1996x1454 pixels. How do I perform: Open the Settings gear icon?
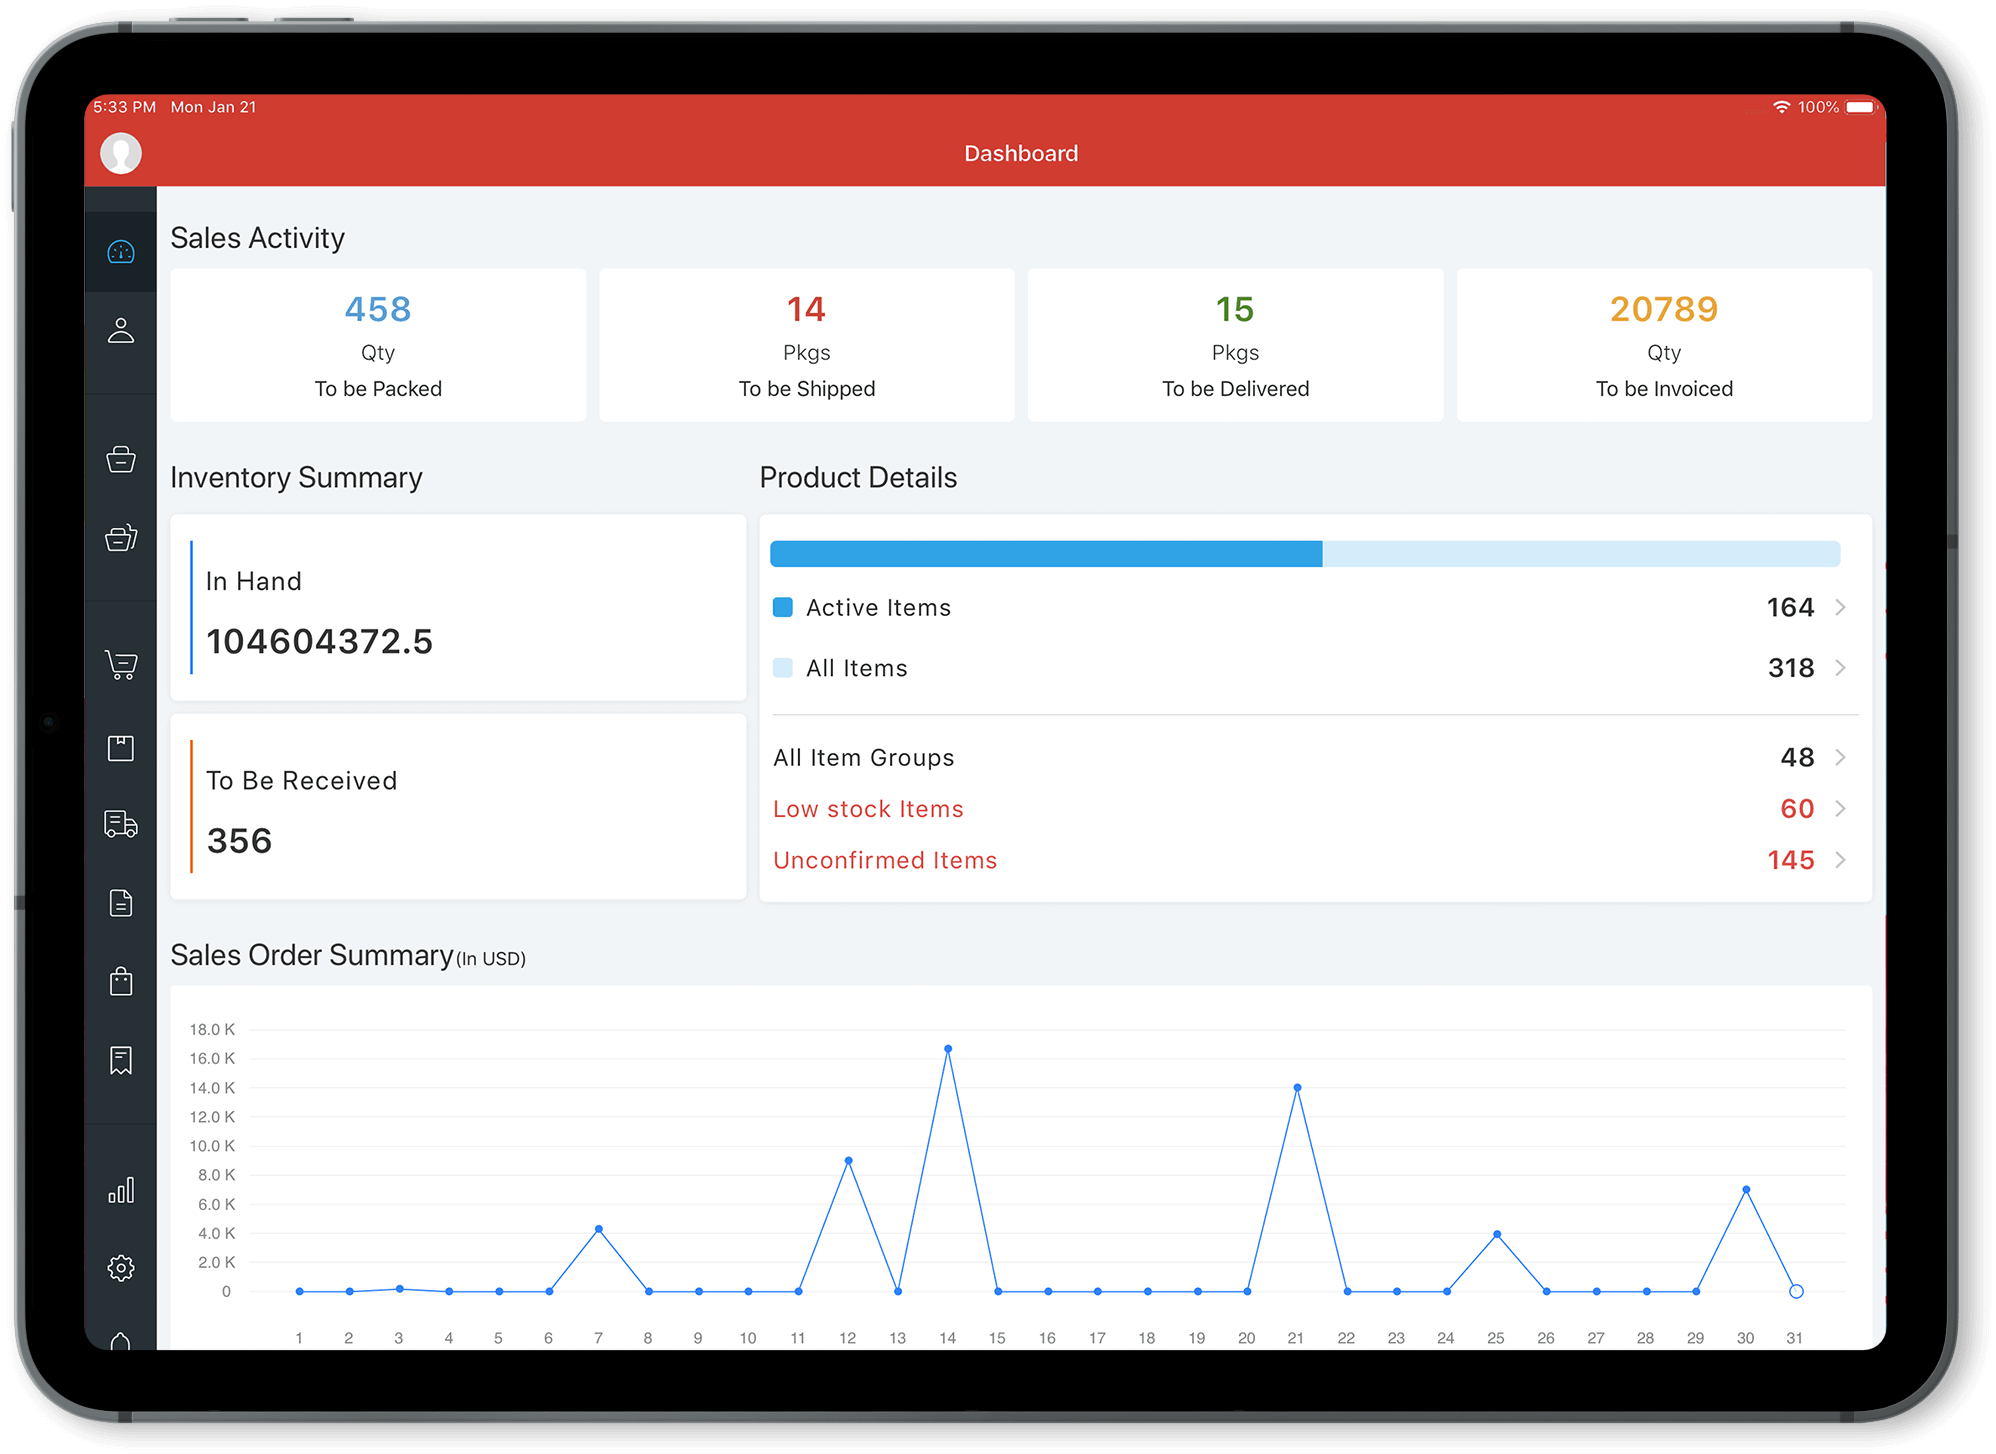pyautogui.click(x=120, y=1267)
